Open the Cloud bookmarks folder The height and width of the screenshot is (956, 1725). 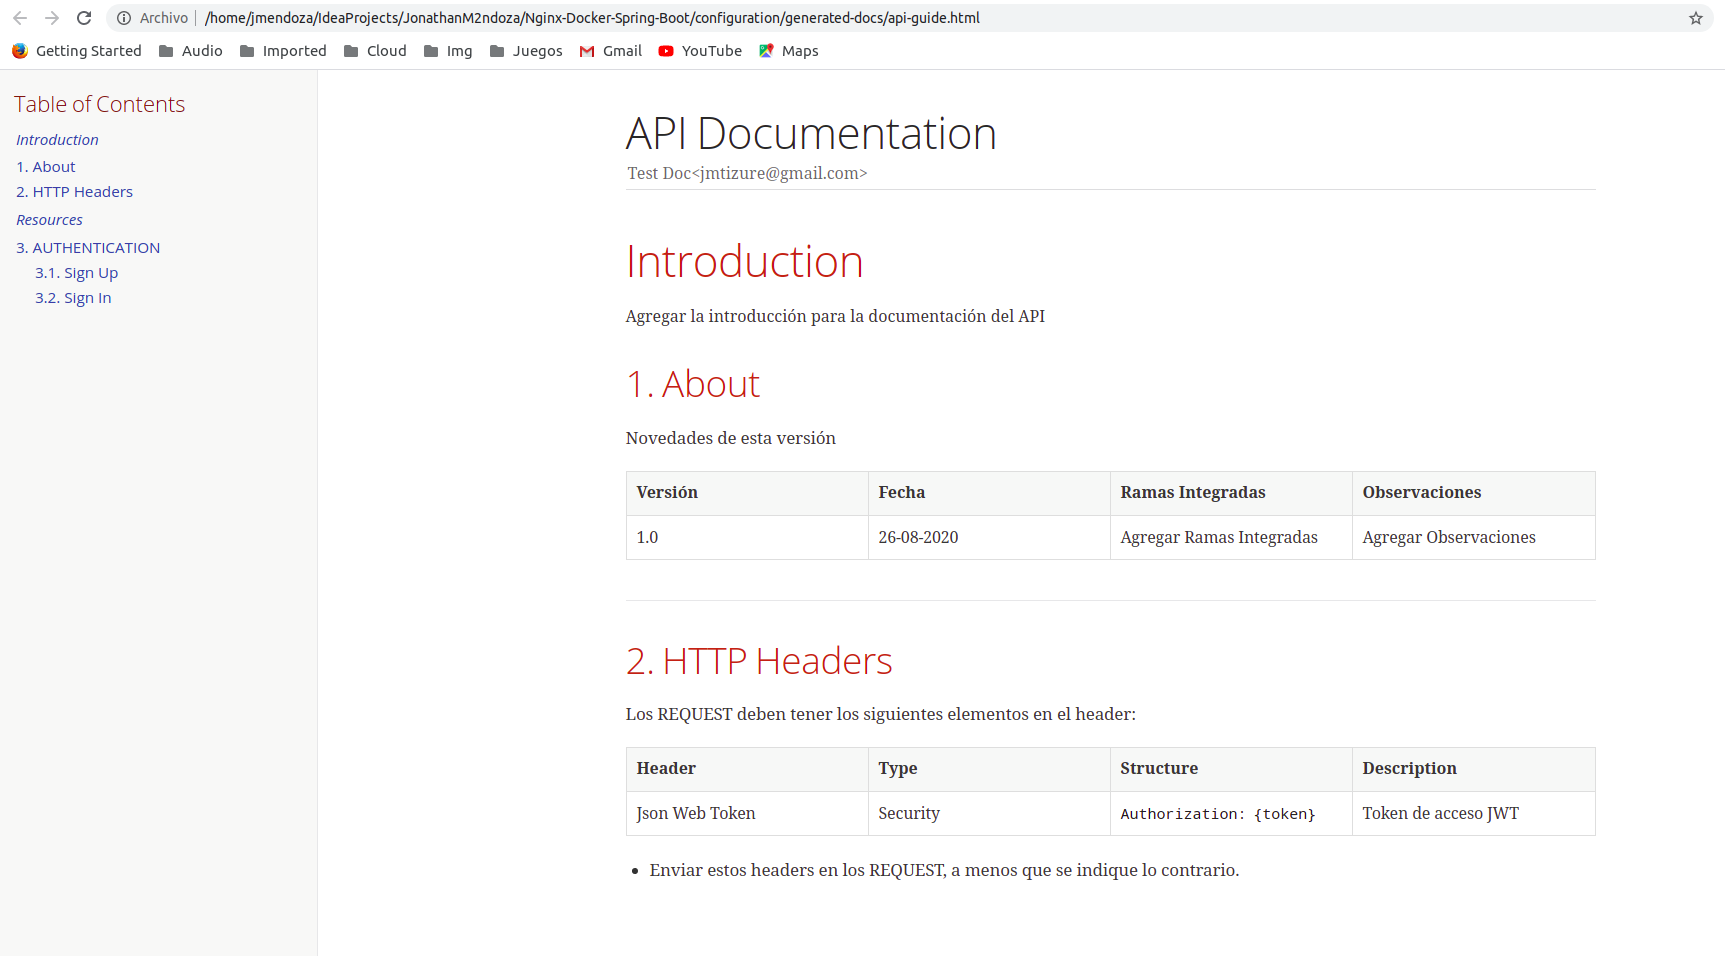[x=375, y=51]
